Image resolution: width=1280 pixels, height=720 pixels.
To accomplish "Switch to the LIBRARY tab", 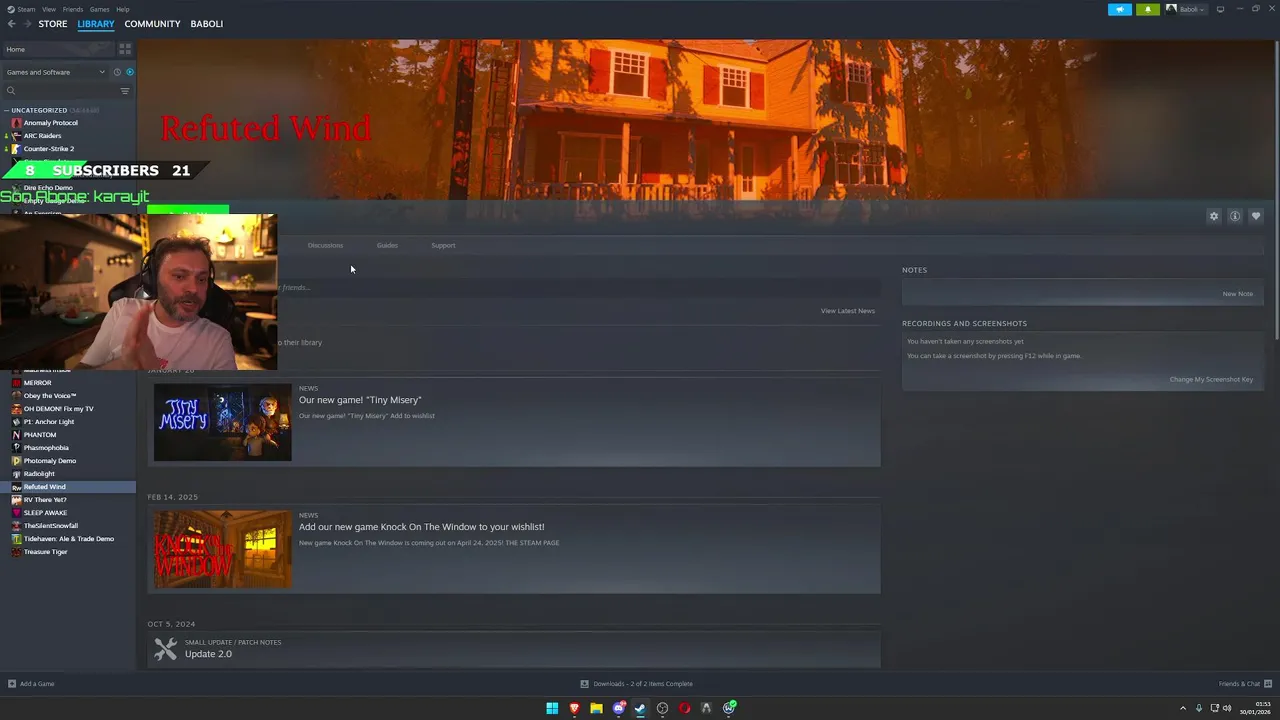I will (96, 24).
